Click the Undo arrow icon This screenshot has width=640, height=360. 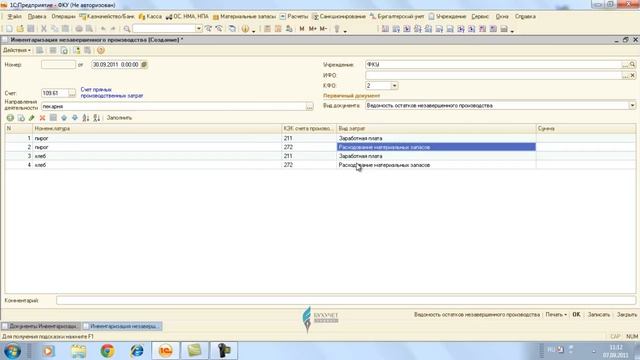[103, 29]
